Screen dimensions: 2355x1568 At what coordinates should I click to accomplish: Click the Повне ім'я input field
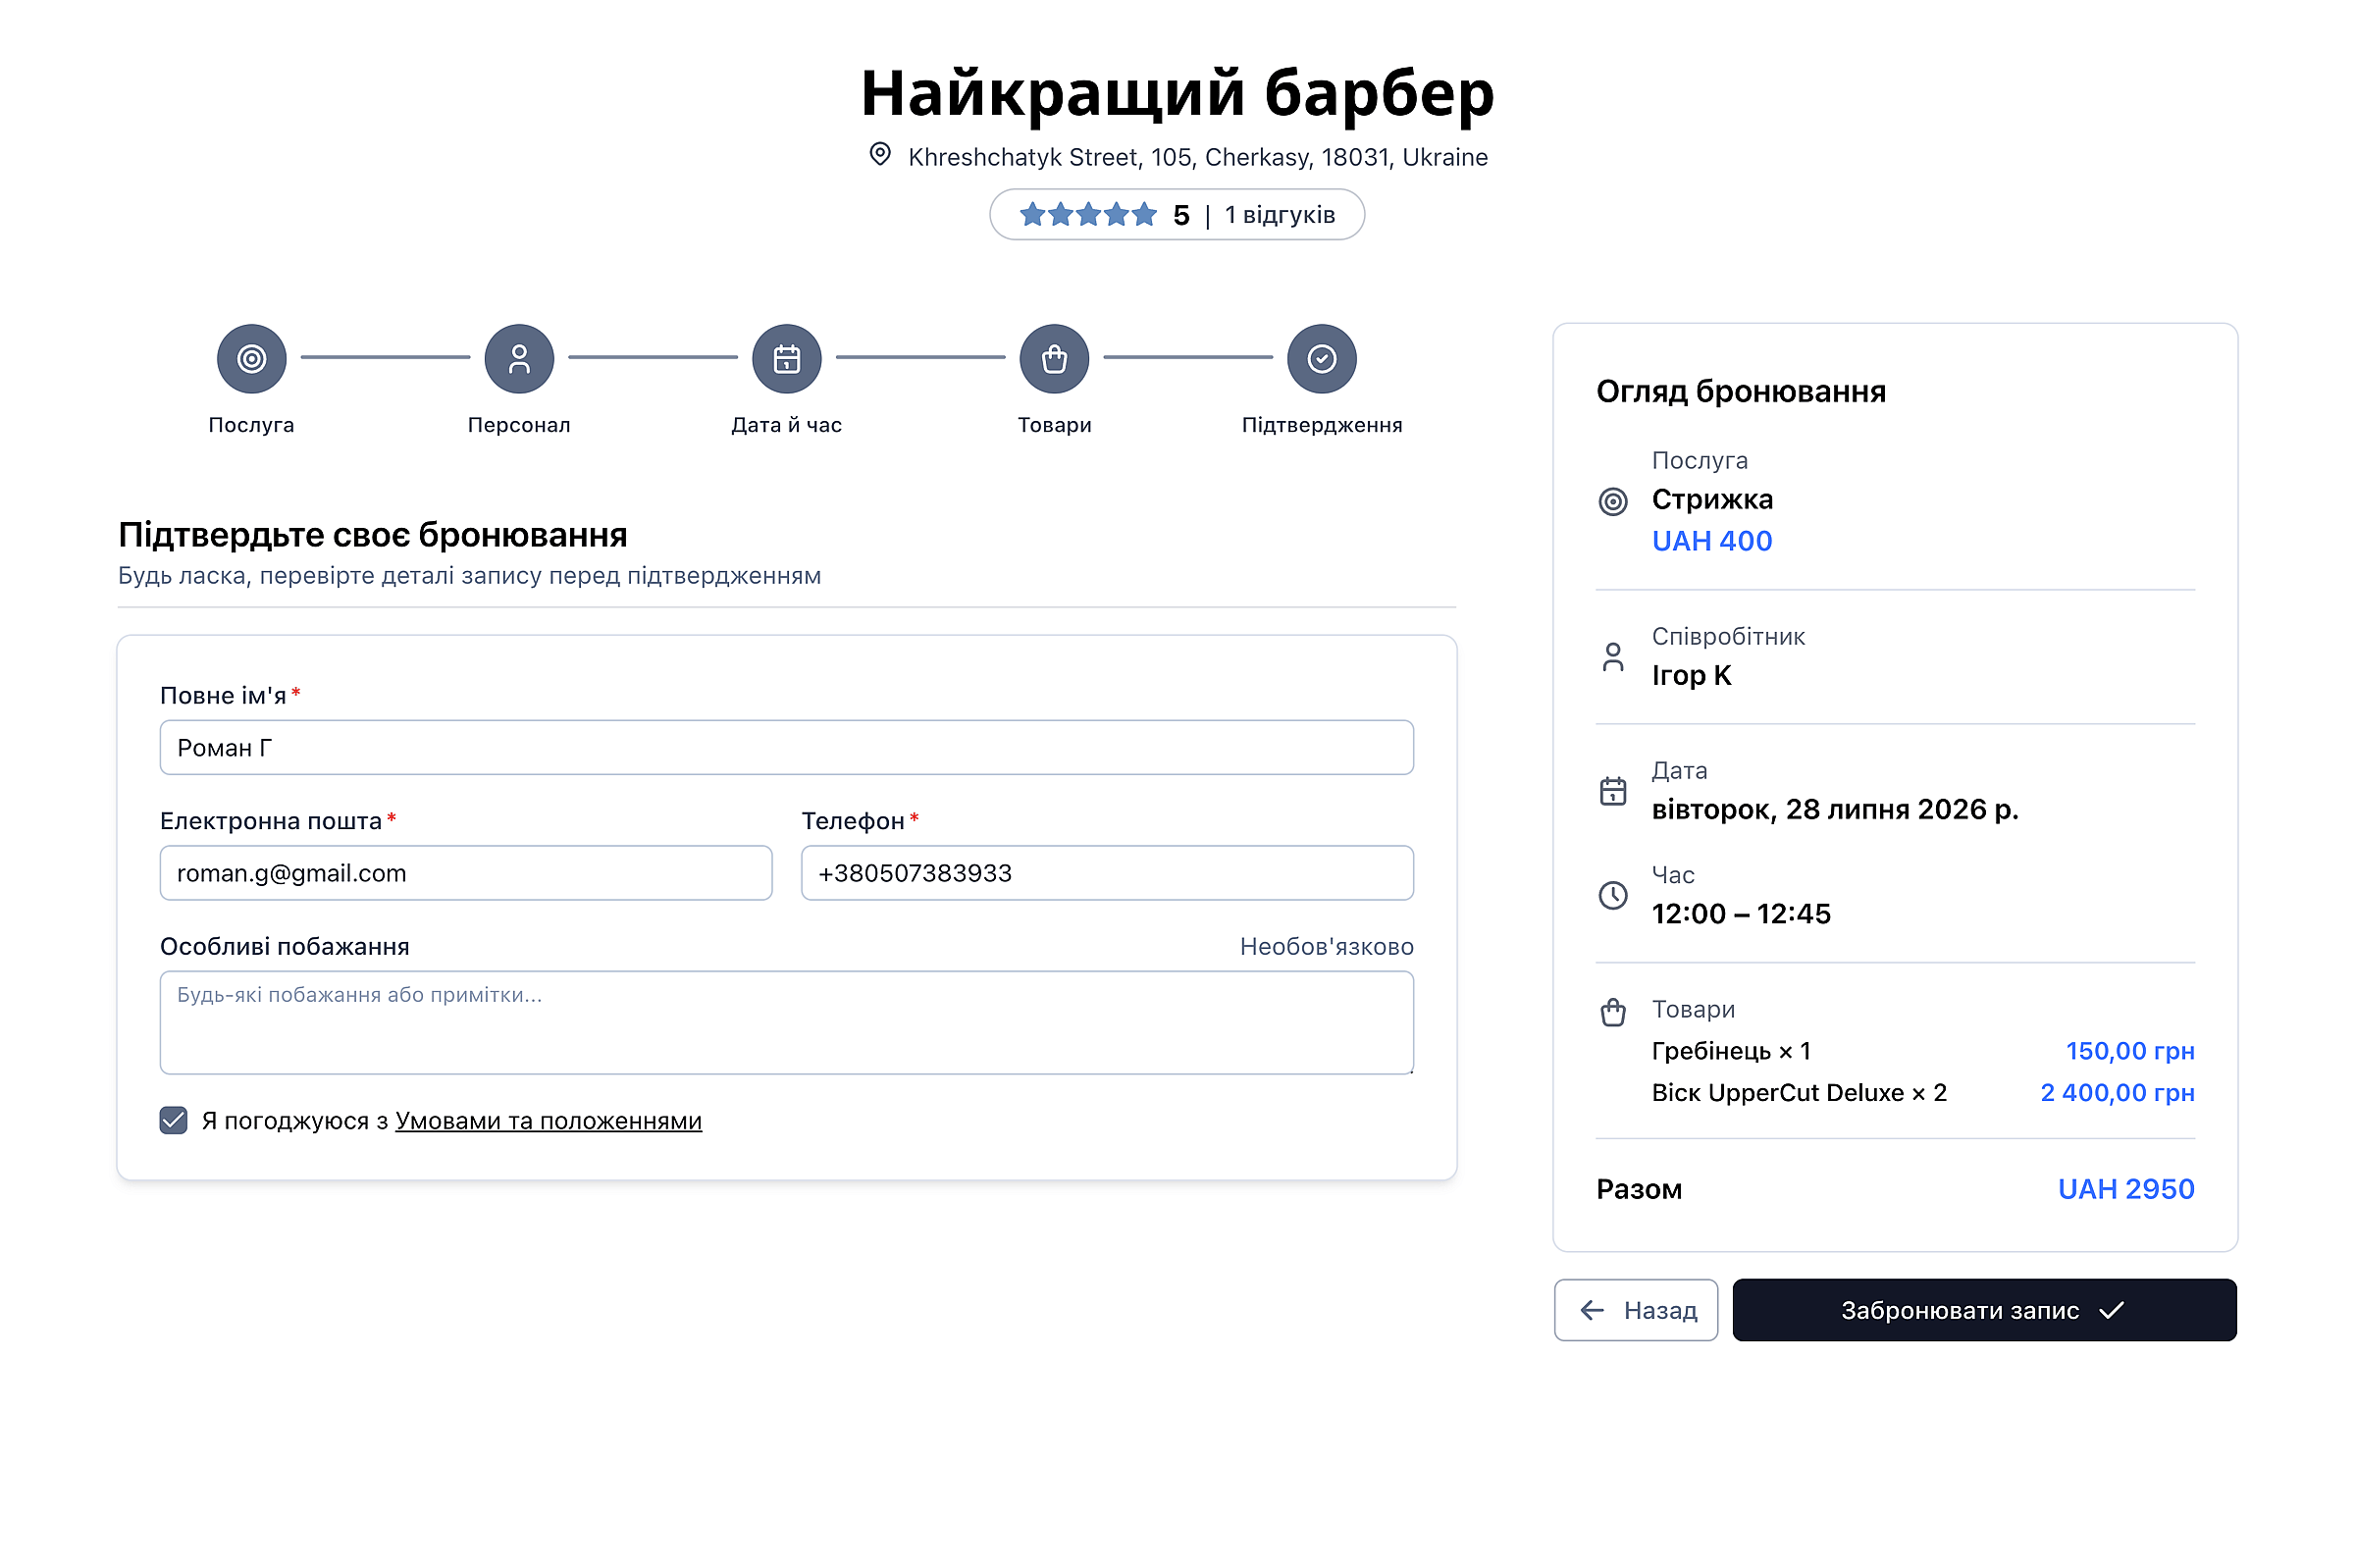click(x=787, y=747)
